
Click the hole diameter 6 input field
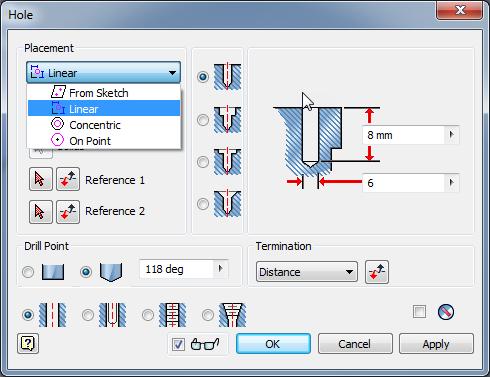pyautogui.click(x=404, y=183)
